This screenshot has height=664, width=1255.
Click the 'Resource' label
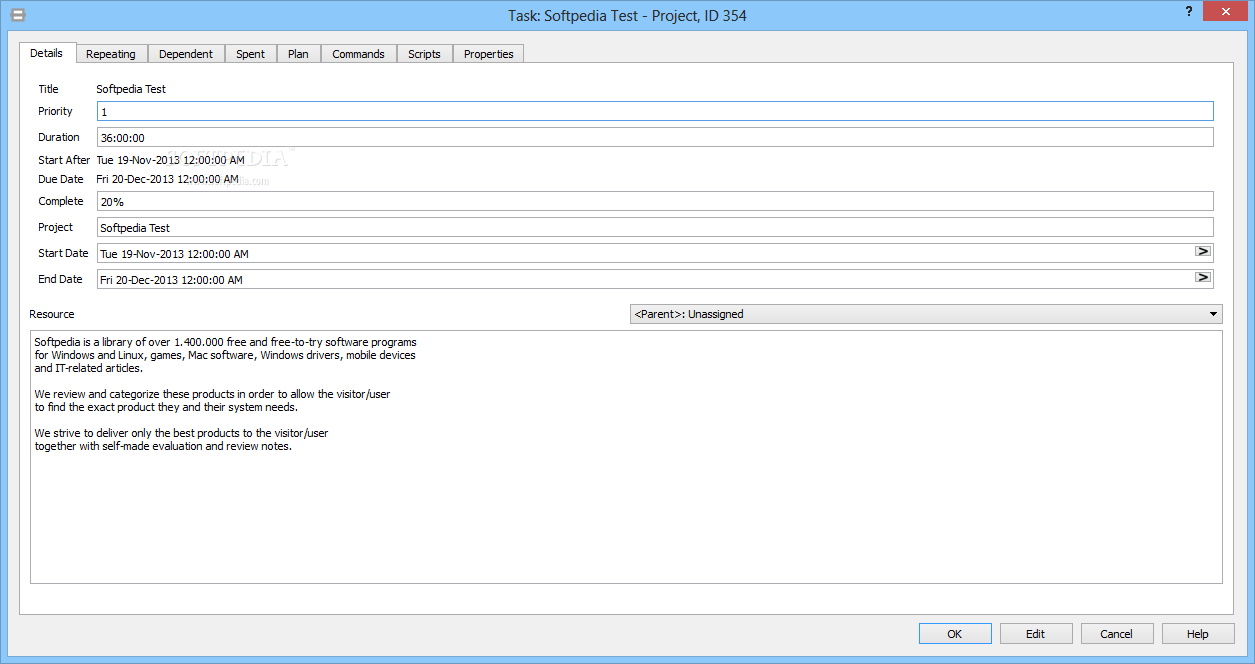(52, 314)
